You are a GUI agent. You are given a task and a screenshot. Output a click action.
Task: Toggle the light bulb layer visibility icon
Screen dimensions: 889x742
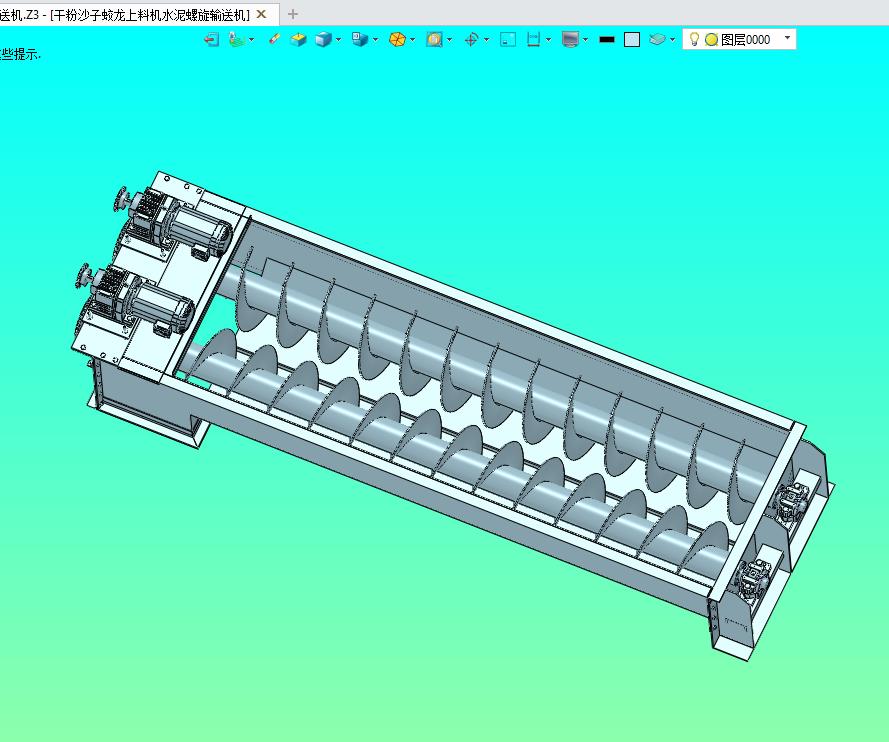click(x=693, y=39)
